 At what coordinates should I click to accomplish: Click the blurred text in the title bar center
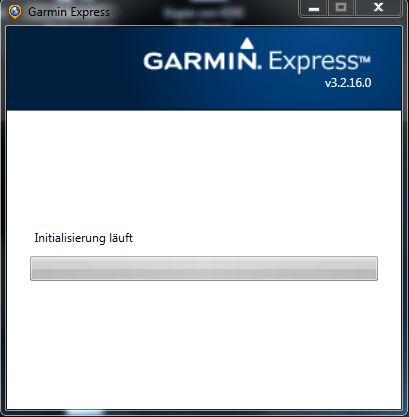point(203,13)
